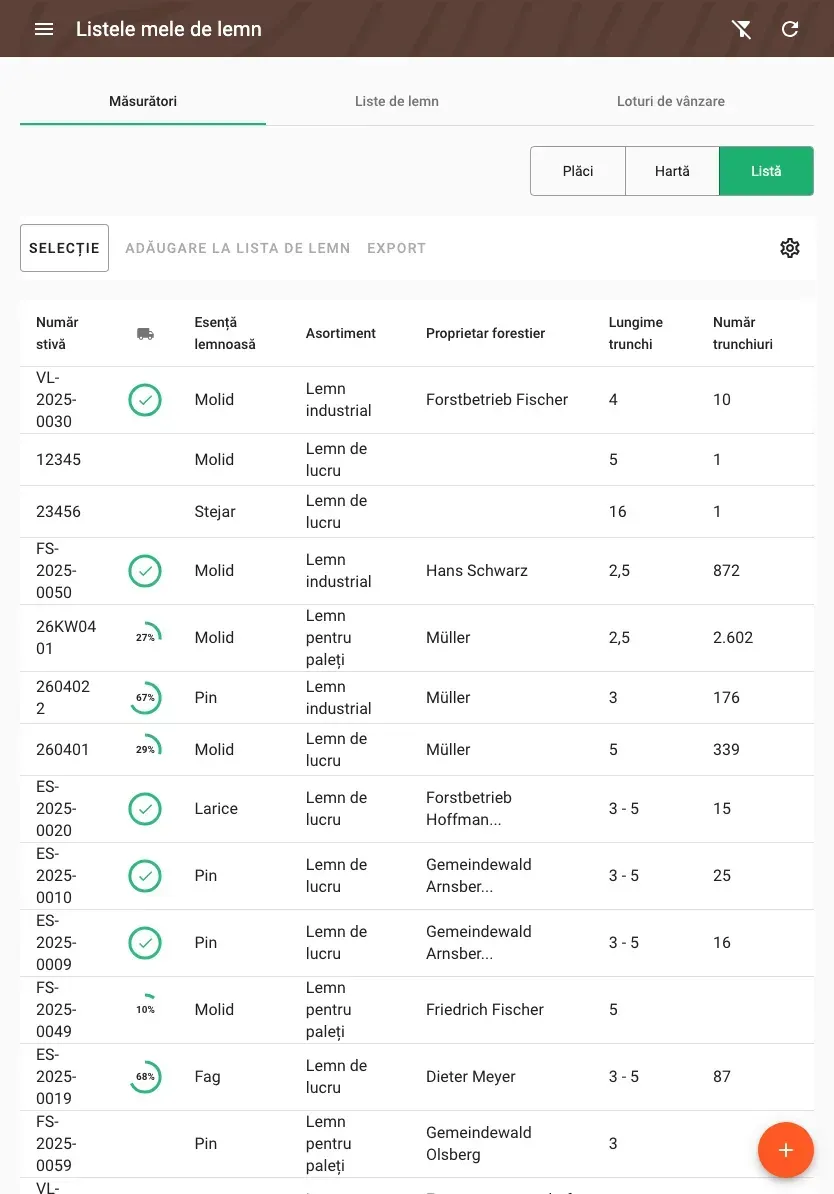Click completed checkmark icon for ES-2025-0010

coord(145,876)
